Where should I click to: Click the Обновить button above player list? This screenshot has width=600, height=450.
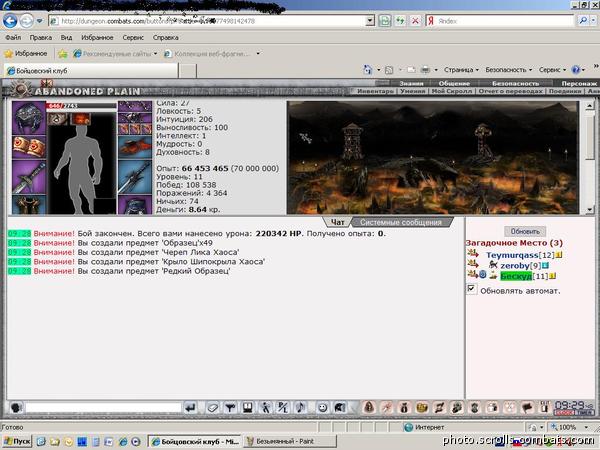(525, 232)
